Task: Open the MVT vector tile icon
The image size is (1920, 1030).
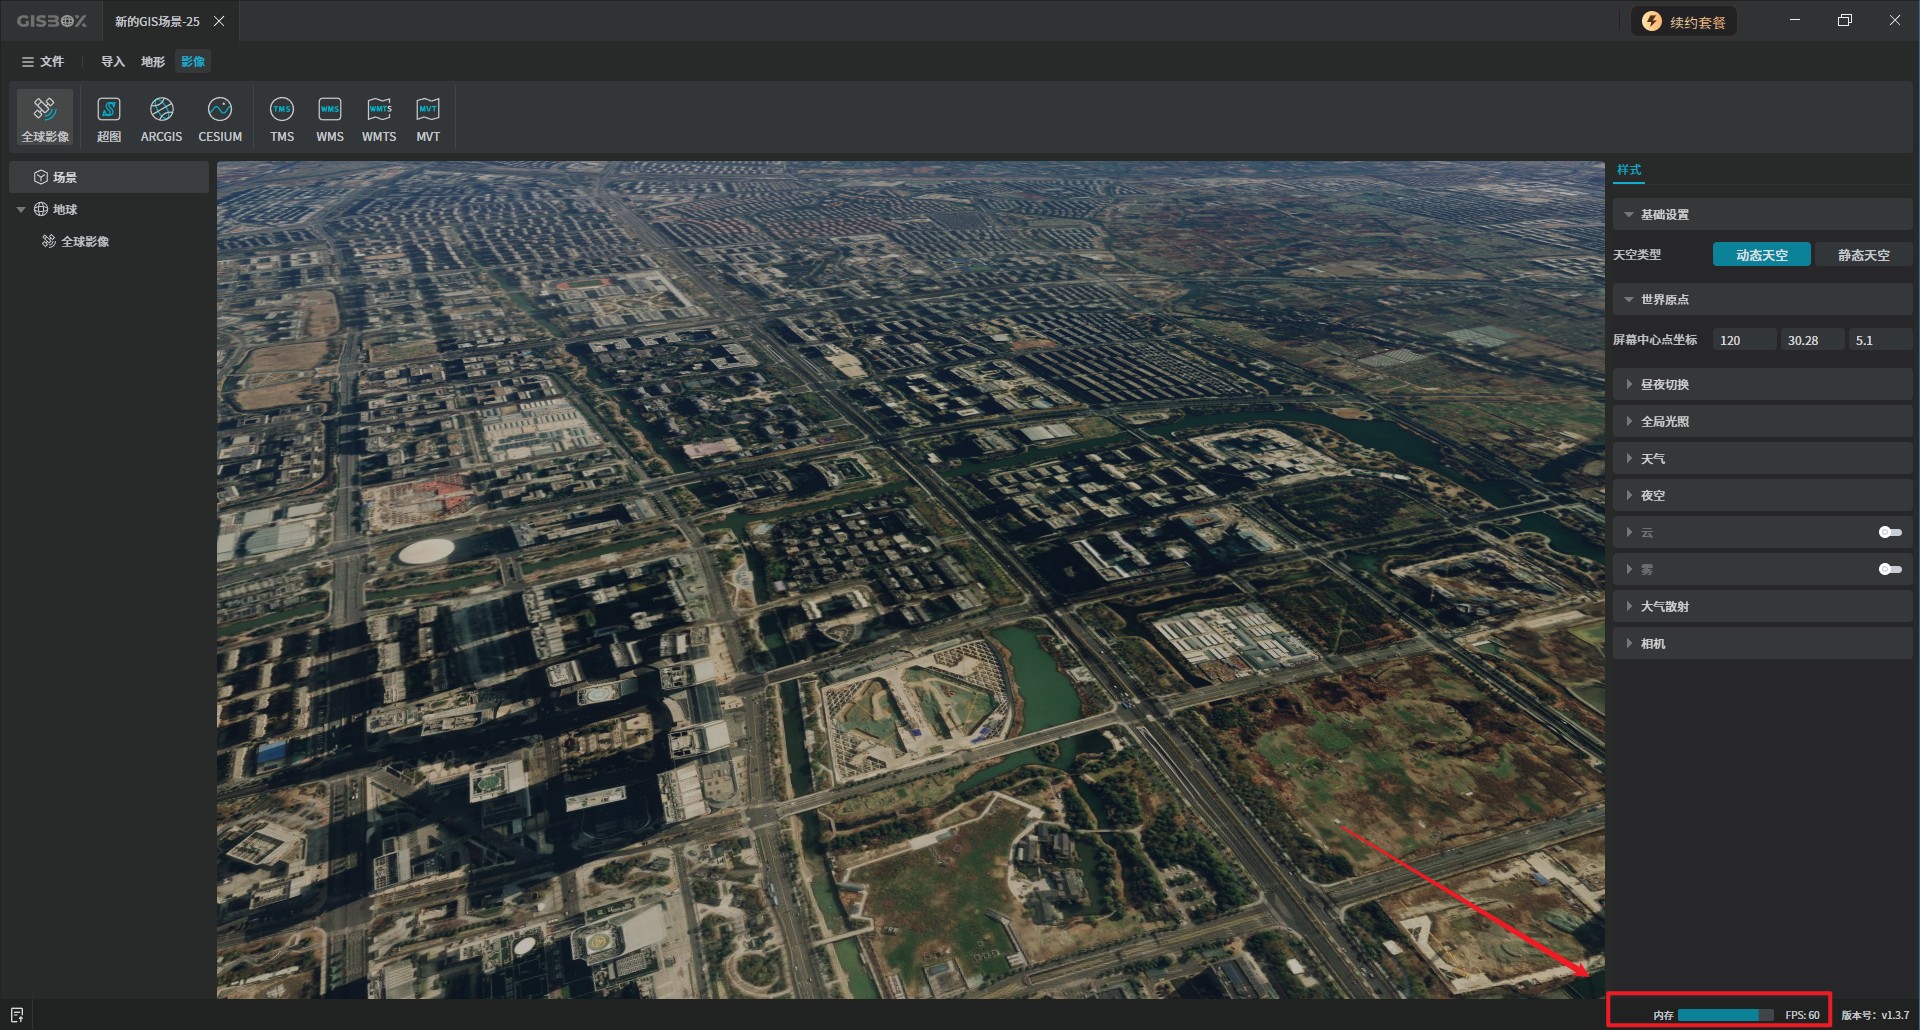Action: 428,118
